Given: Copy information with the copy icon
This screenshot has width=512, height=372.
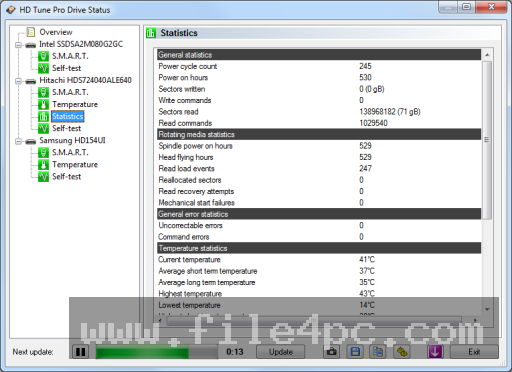Looking at the screenshot, I should coord(378,352).
